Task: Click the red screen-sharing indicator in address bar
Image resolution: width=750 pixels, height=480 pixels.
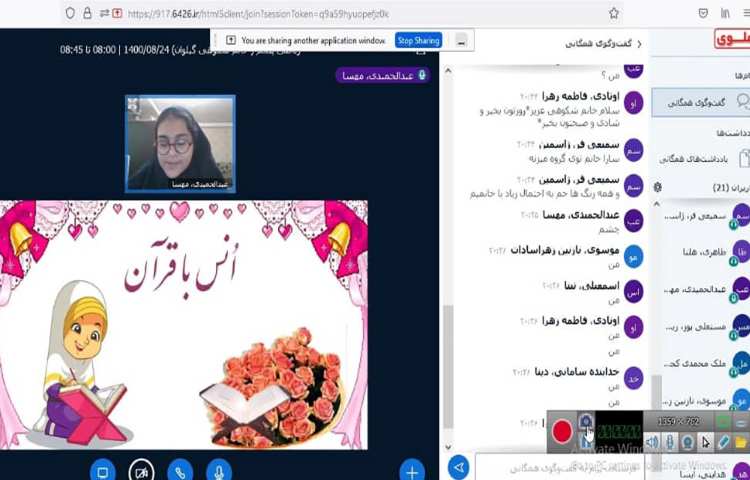Action: tap(117, 14)
